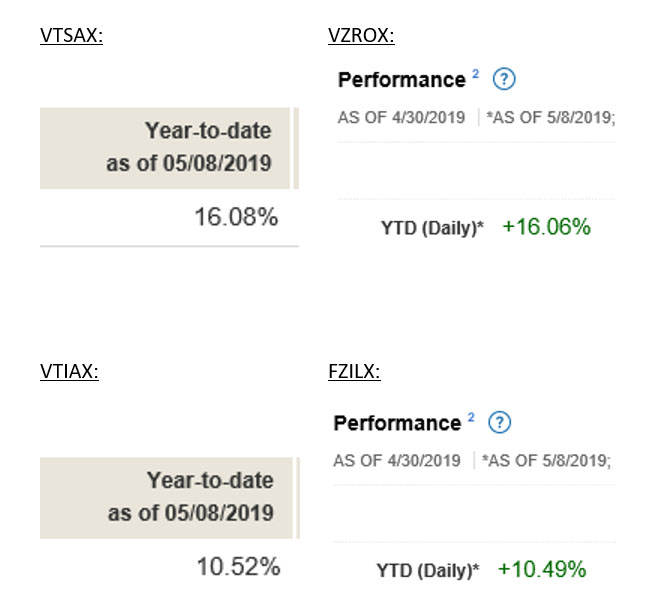
Task: Click the help icon beside FZILX Performance
Action: pyautogui.click(x=500, y=422)
